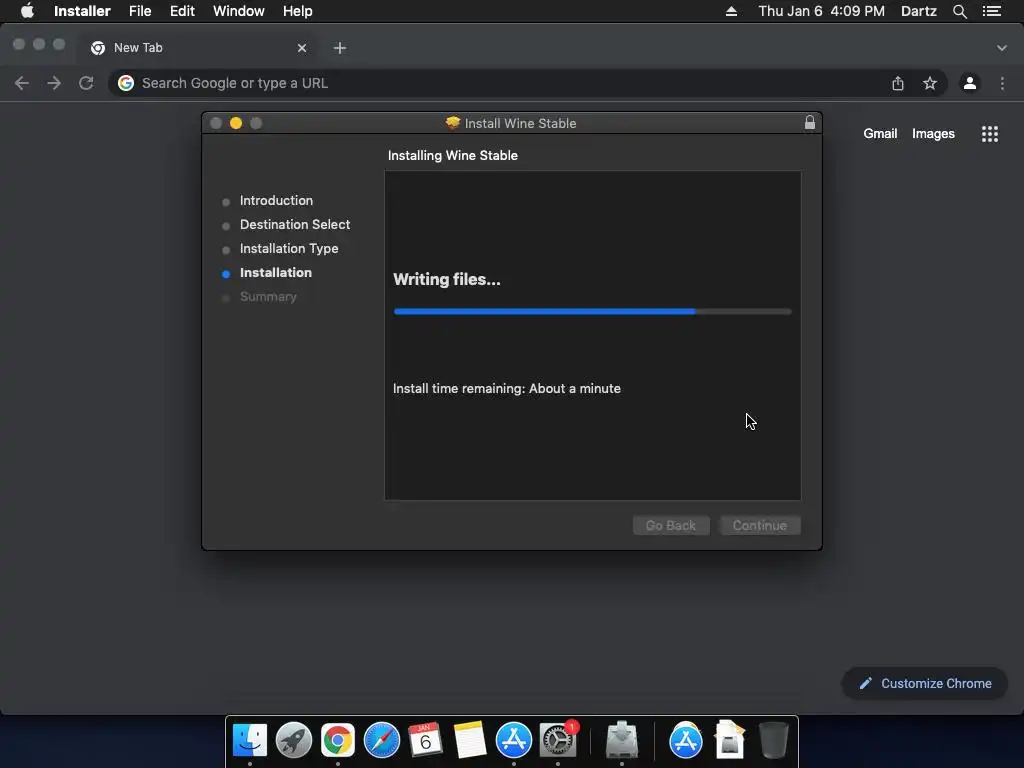The height and width of the screenshot is (768, 1024).
Task: Open the document stack in the Dock
Action: (x=729, y=741)
